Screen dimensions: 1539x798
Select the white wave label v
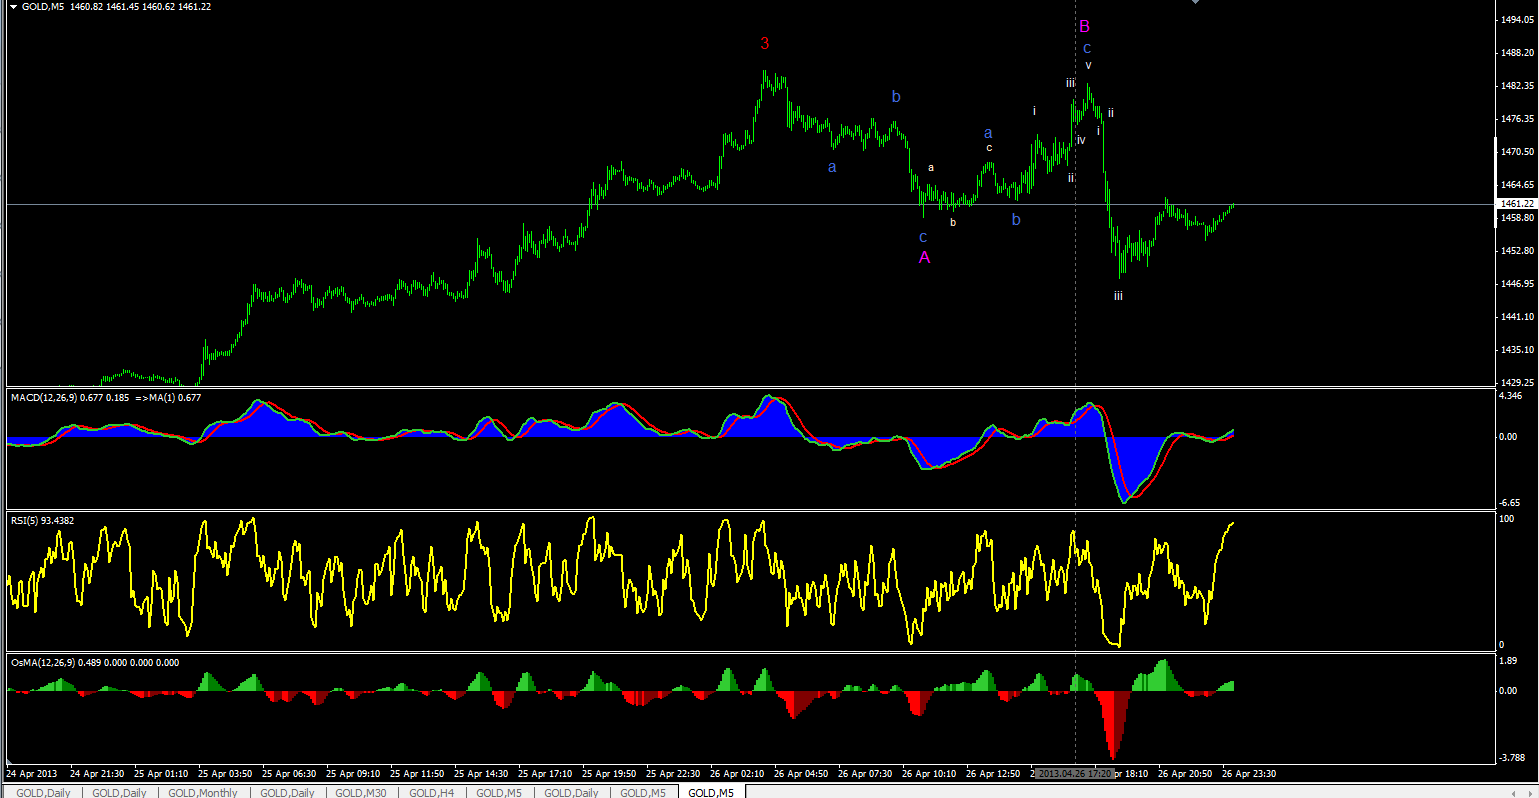pyautogui.click(x=1089, y=66)
